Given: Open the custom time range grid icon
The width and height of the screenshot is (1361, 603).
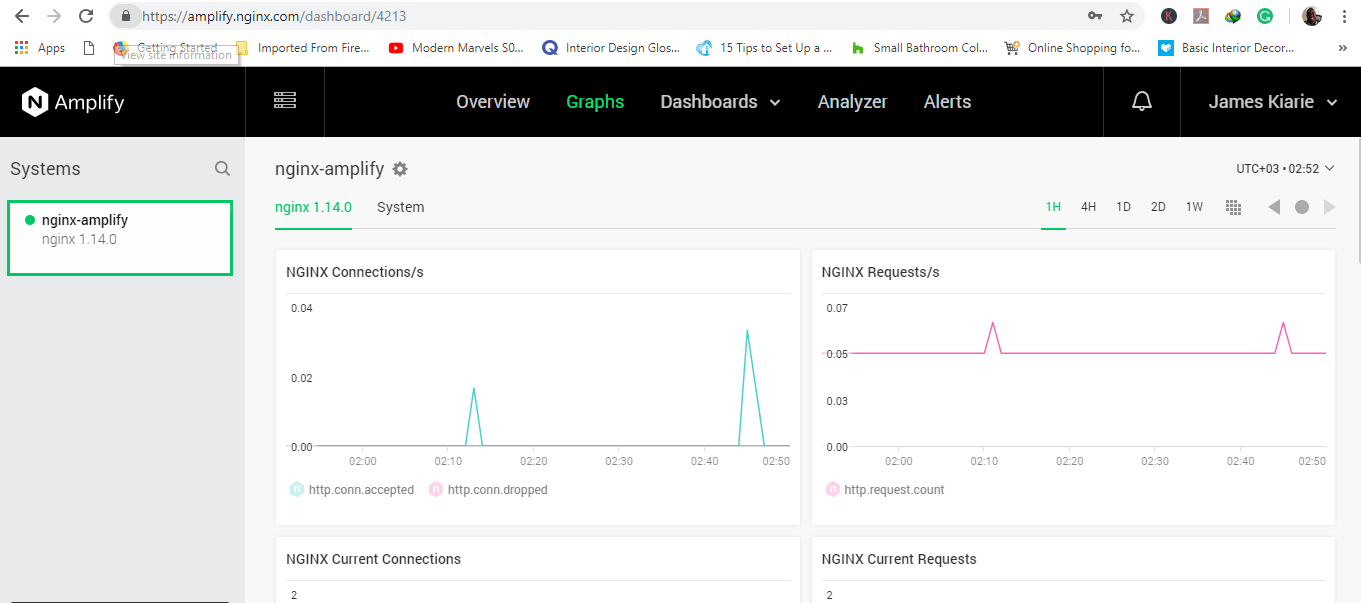Looking at the screenshot, I should pos(1234,207).
